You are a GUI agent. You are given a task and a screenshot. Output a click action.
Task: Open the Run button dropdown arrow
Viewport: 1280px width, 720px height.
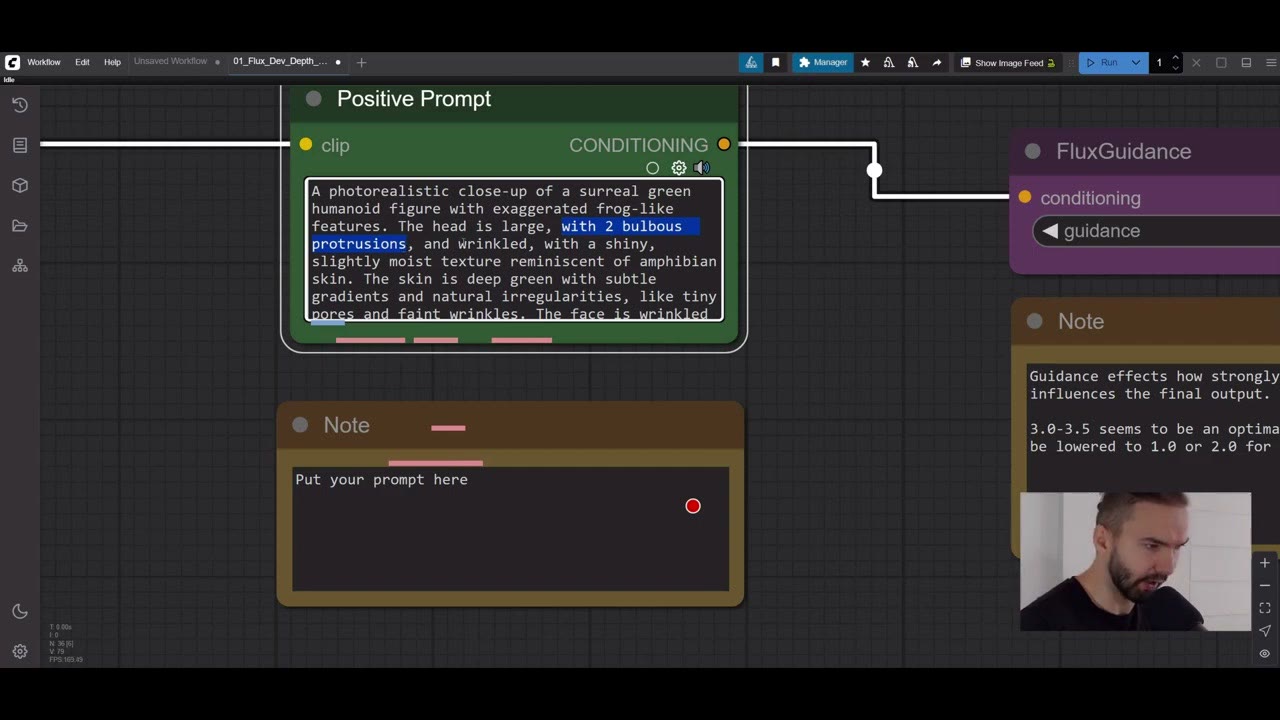(x=1136, y=62)
